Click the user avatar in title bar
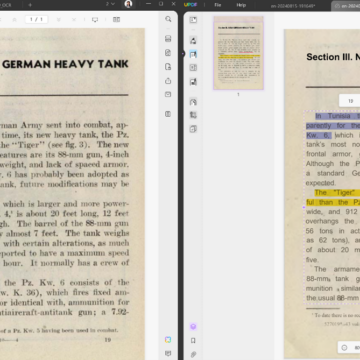 (x=128, y=4)
